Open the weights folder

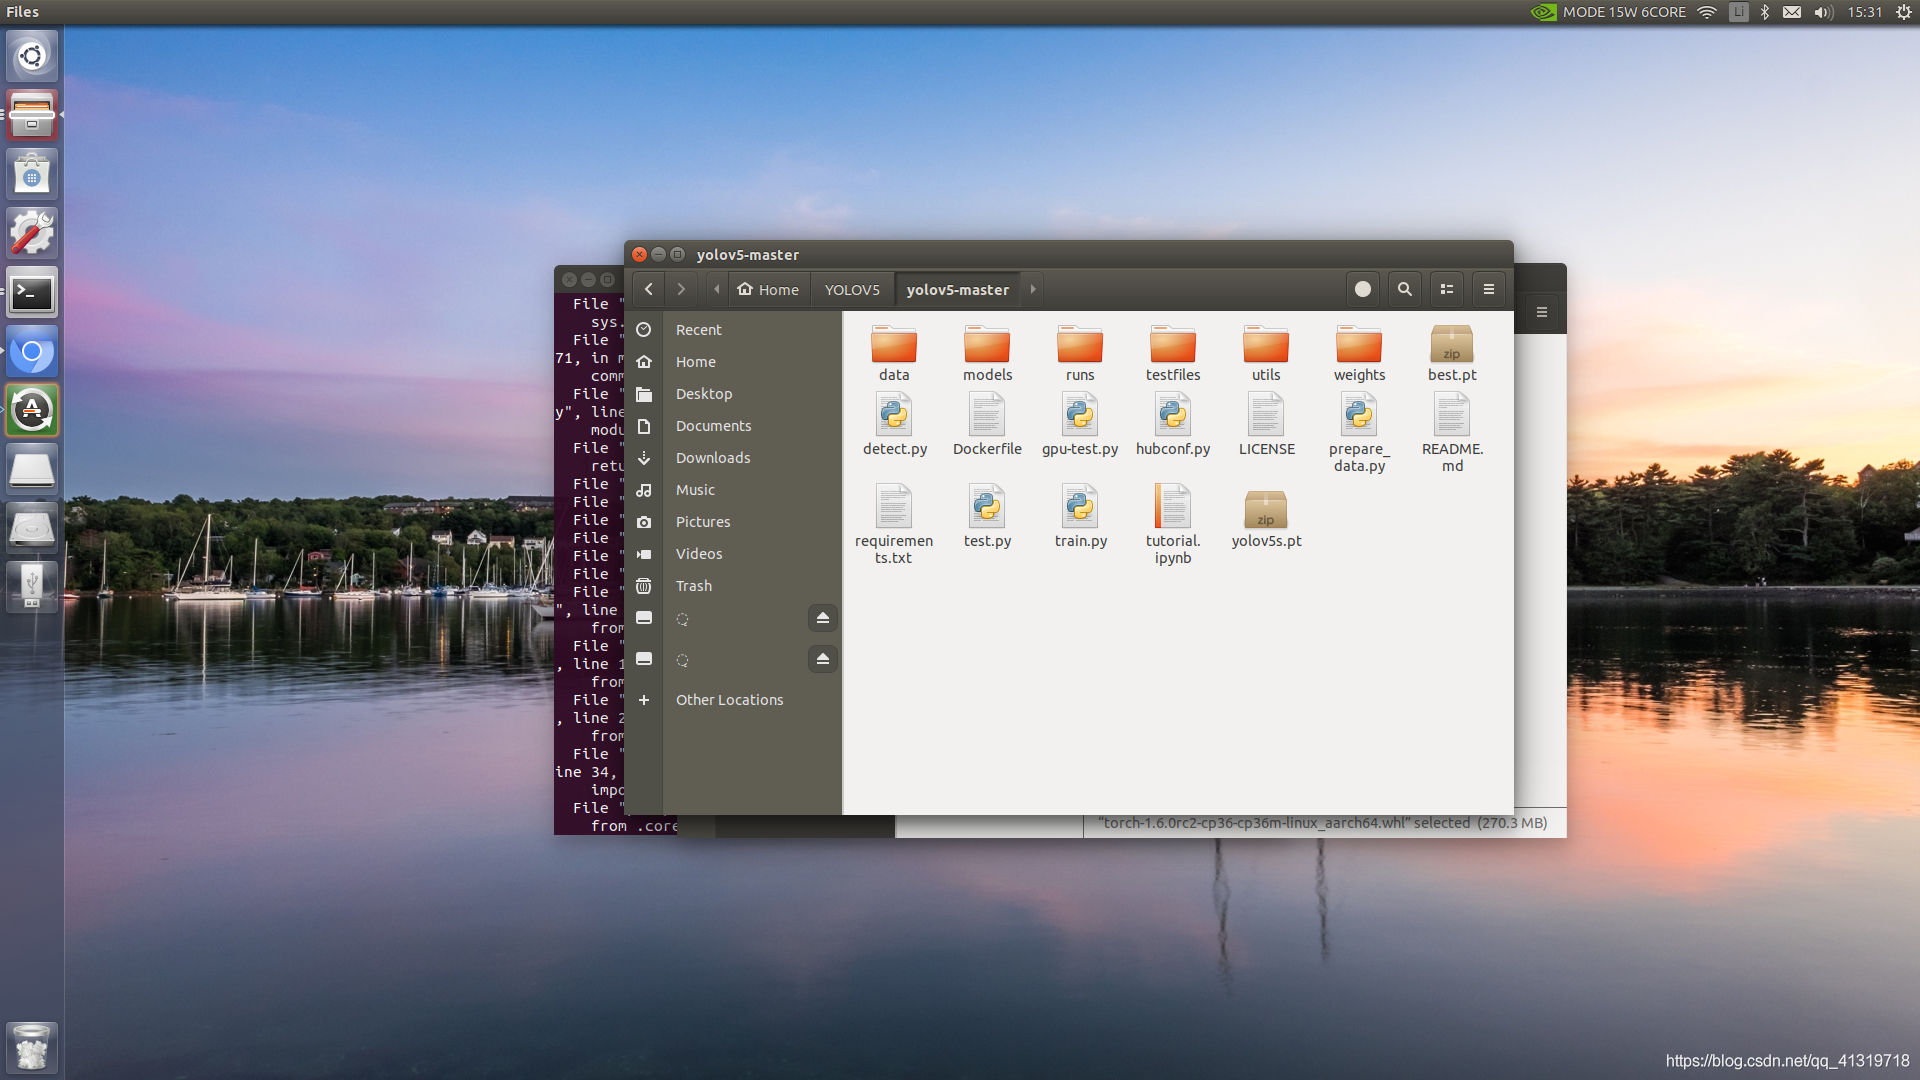tap(1358, 345)
